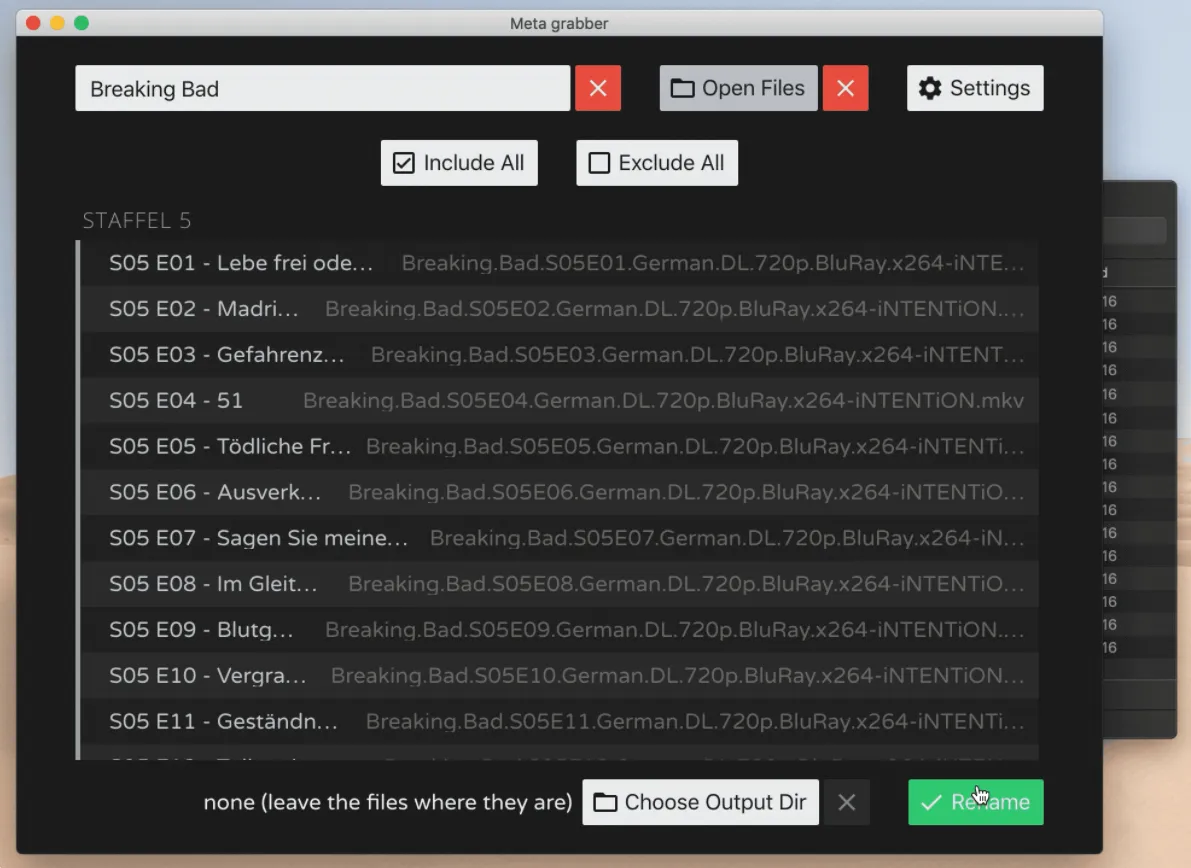Image resolution: width=1191 pixels, height=868 pixels.
Task: Click the Open Files button
Action: tap(738, 88)
